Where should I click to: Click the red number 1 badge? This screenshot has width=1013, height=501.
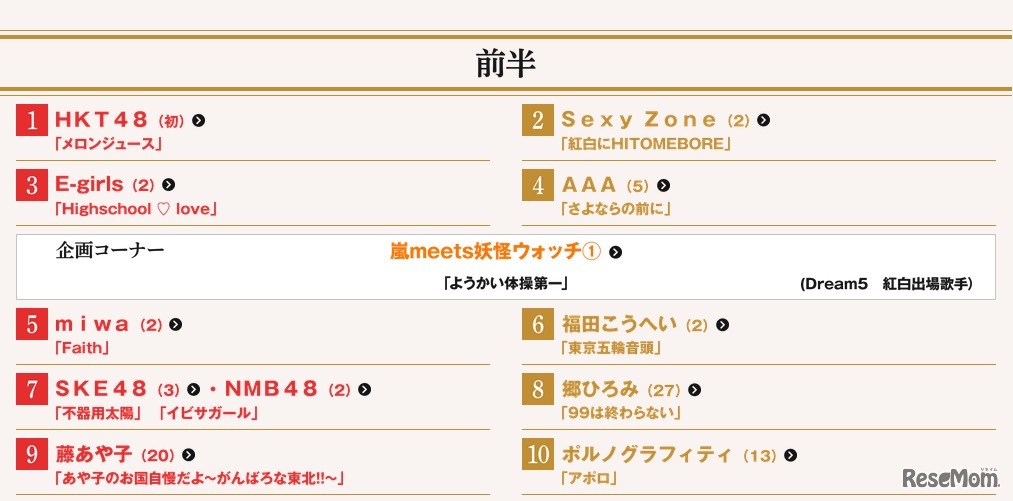tap(32, 121)
